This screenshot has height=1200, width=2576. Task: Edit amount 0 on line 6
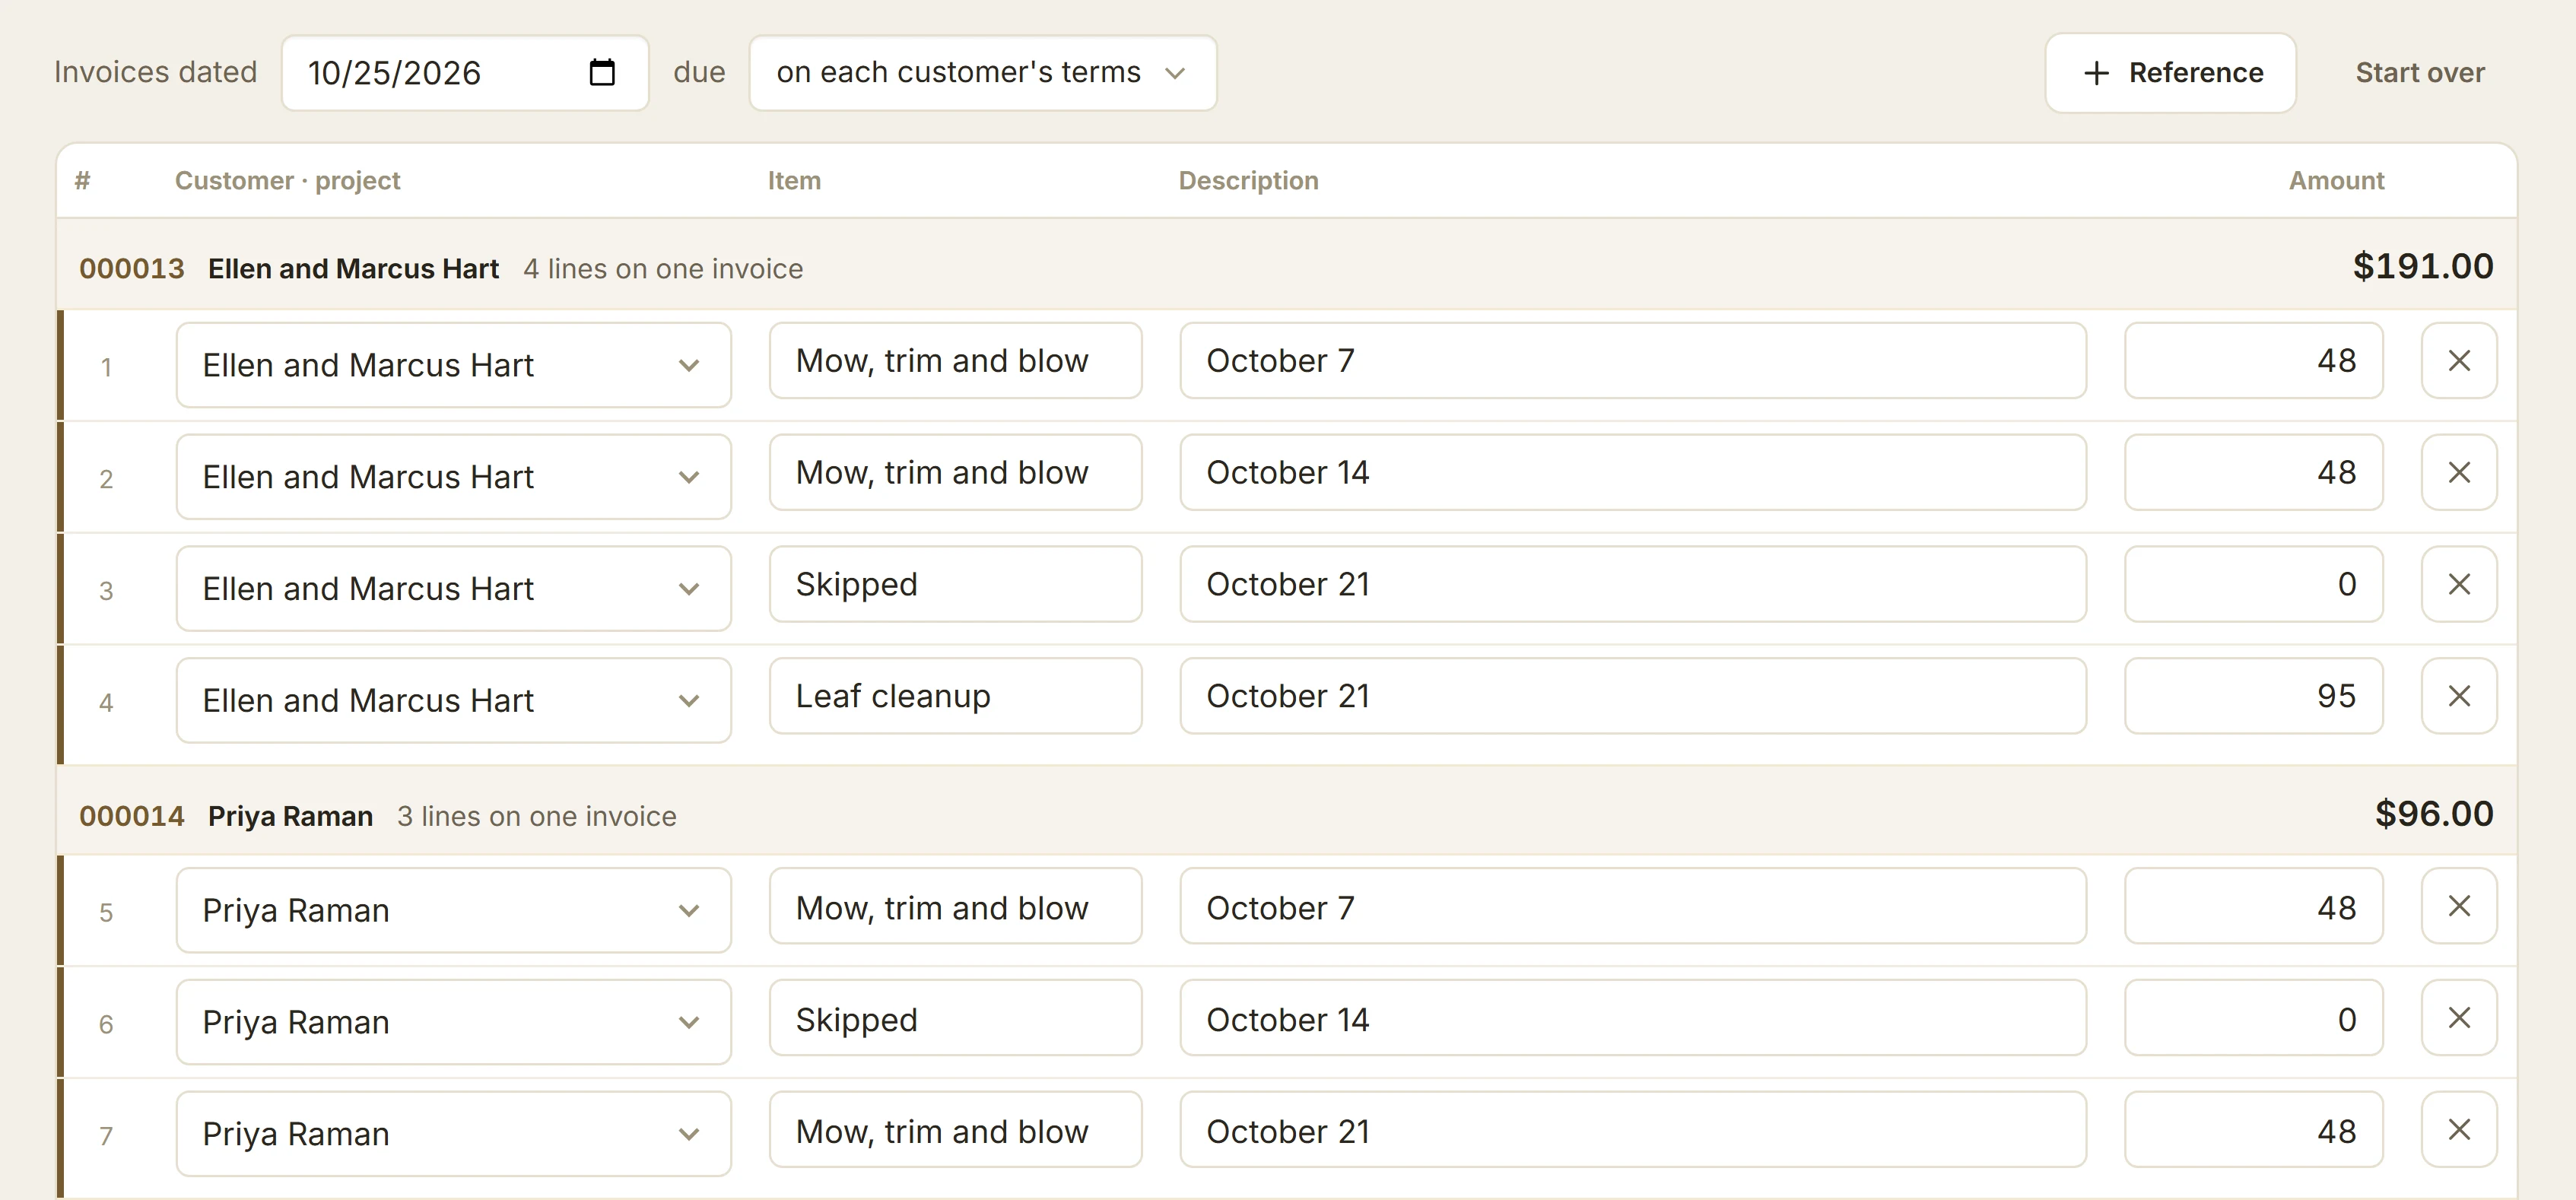[2254, 1018]
